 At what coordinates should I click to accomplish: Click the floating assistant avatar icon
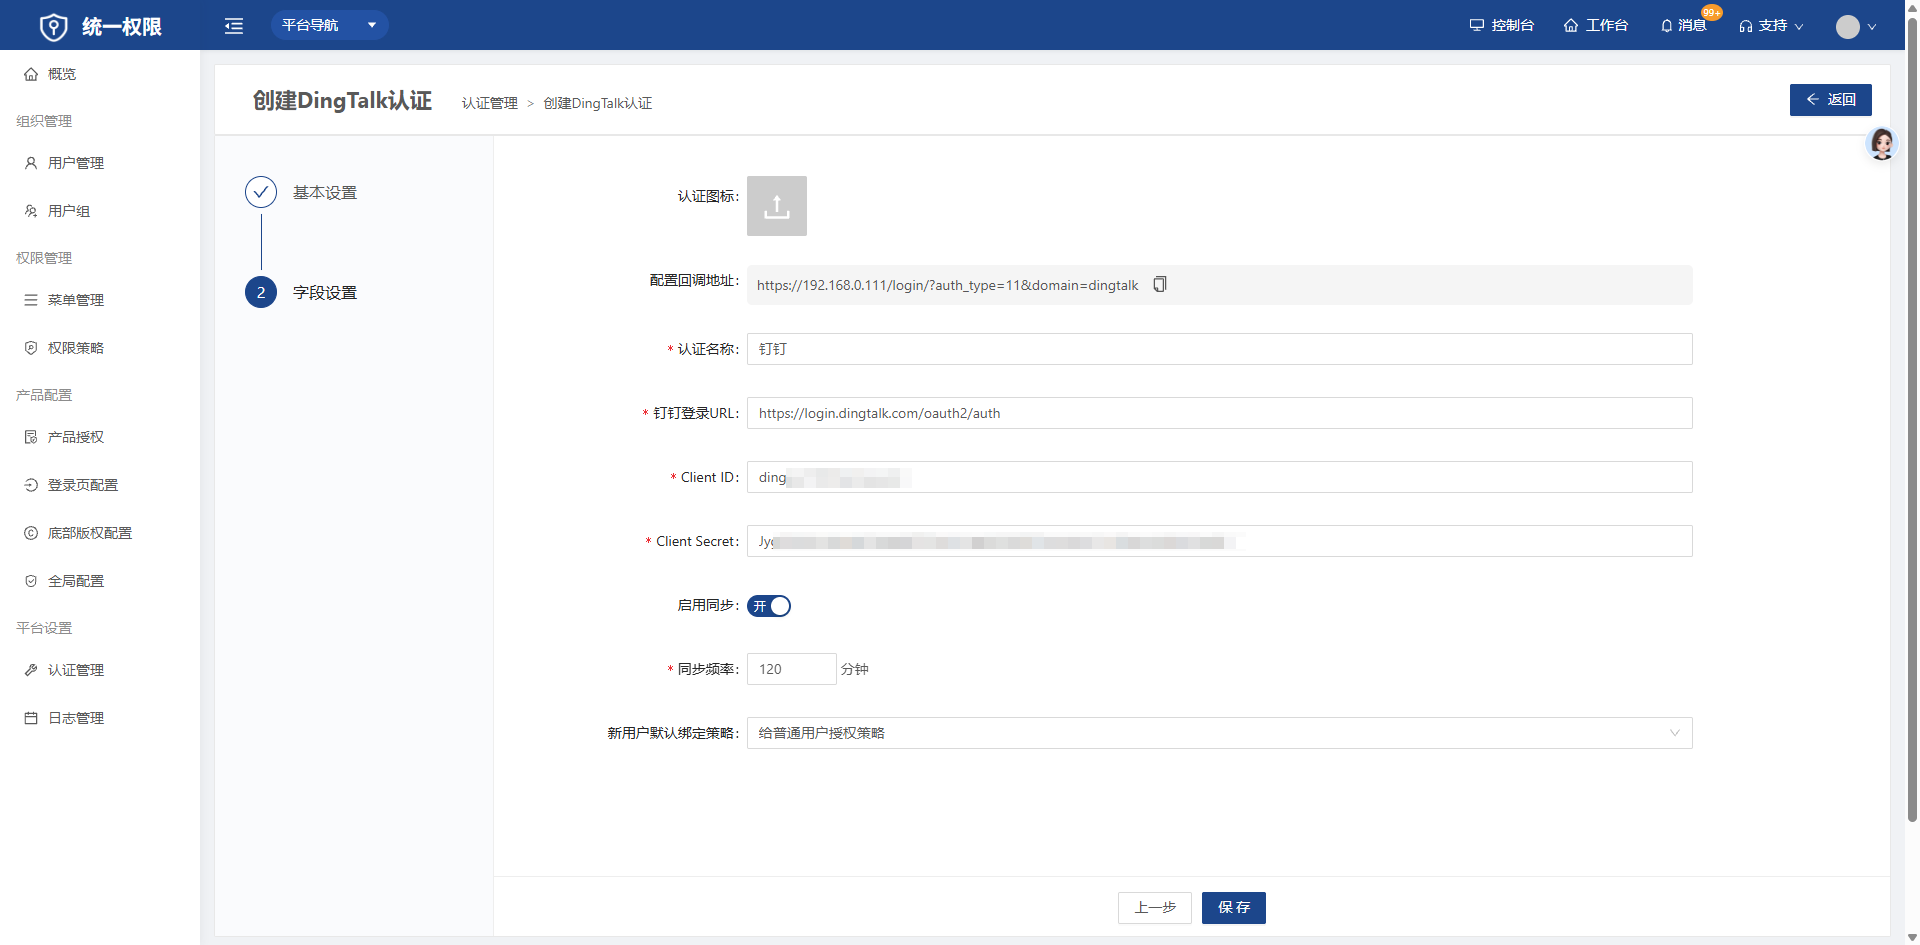pyautogui.click(x=1881, y=144)
